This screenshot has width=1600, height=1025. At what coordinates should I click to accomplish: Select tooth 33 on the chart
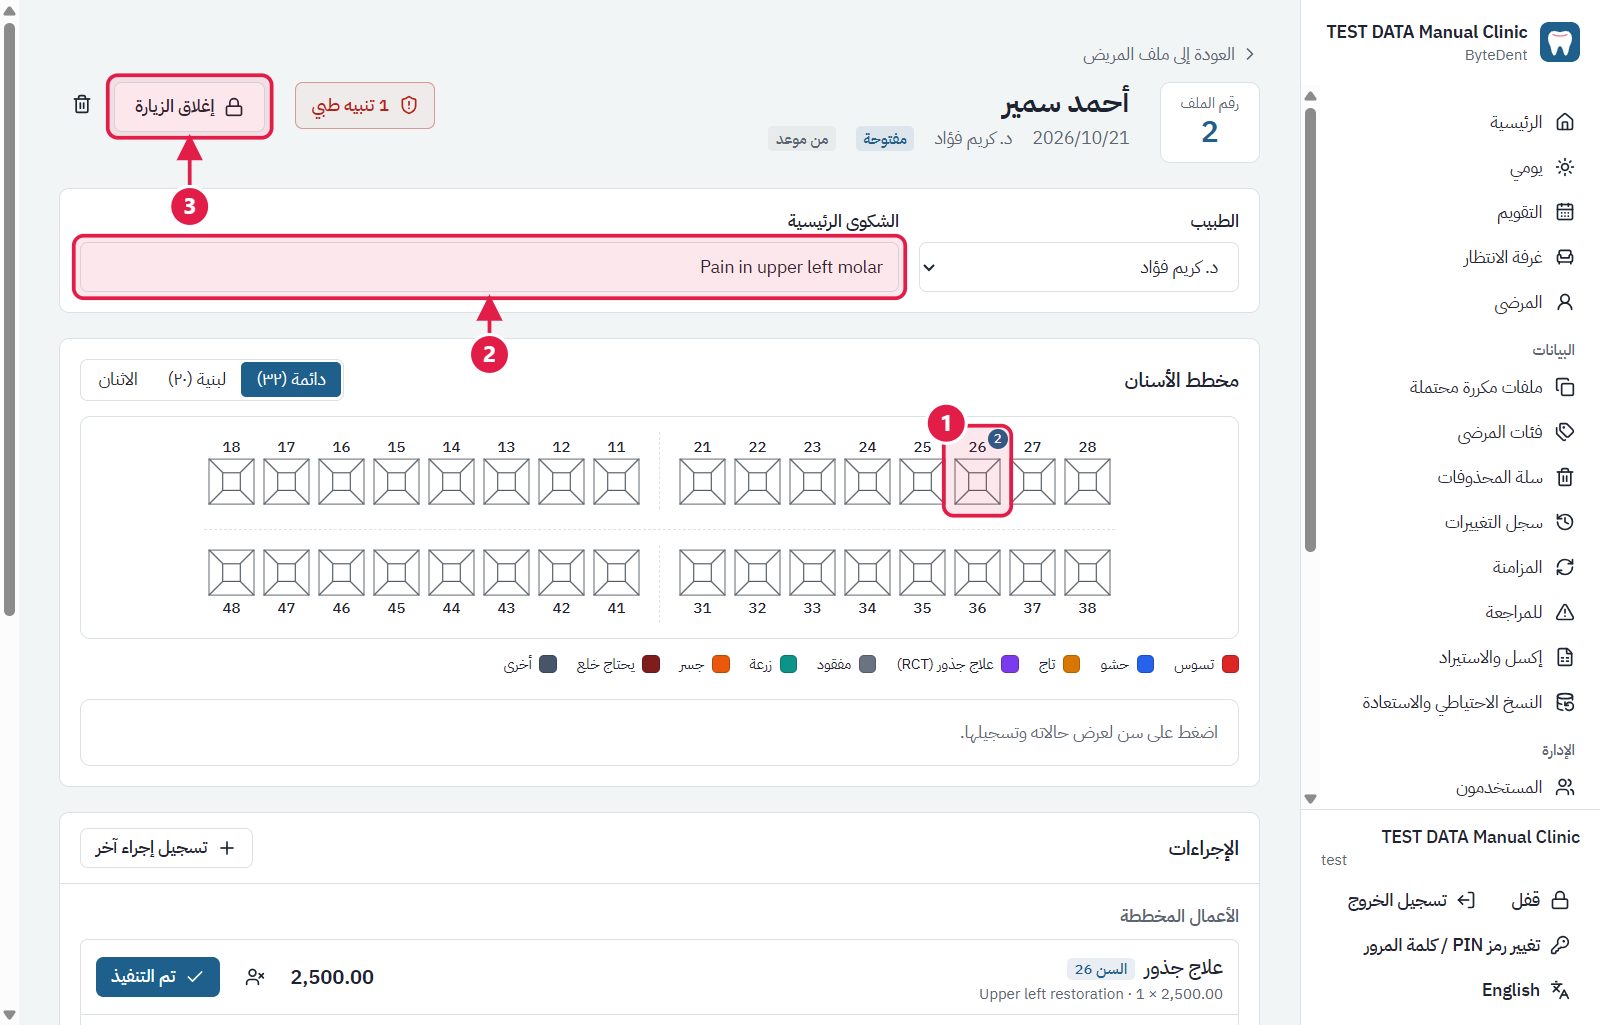[812, 572]
